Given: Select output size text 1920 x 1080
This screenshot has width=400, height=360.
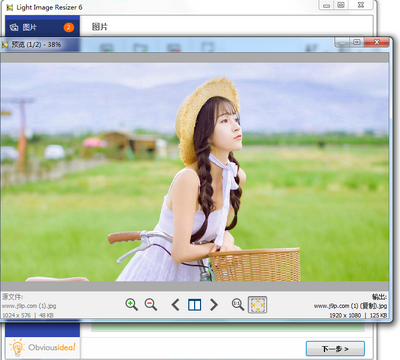Looking at the screenshot, I should [x=345, y=315].
